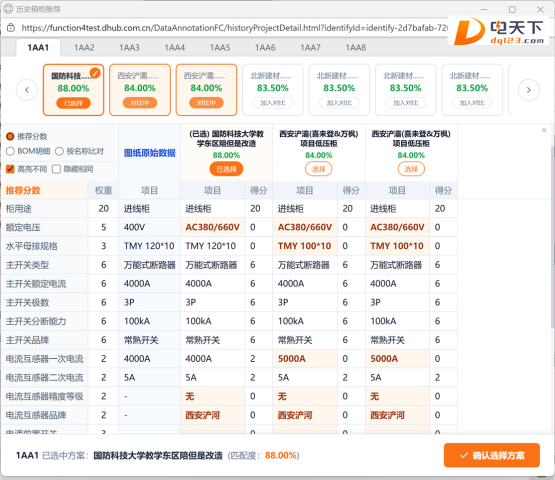The height and width of the screenshot is (480, 555).
Task: Click the 主开关分断能力 row label
Action: pyautogui.click(x=36, y=321)
